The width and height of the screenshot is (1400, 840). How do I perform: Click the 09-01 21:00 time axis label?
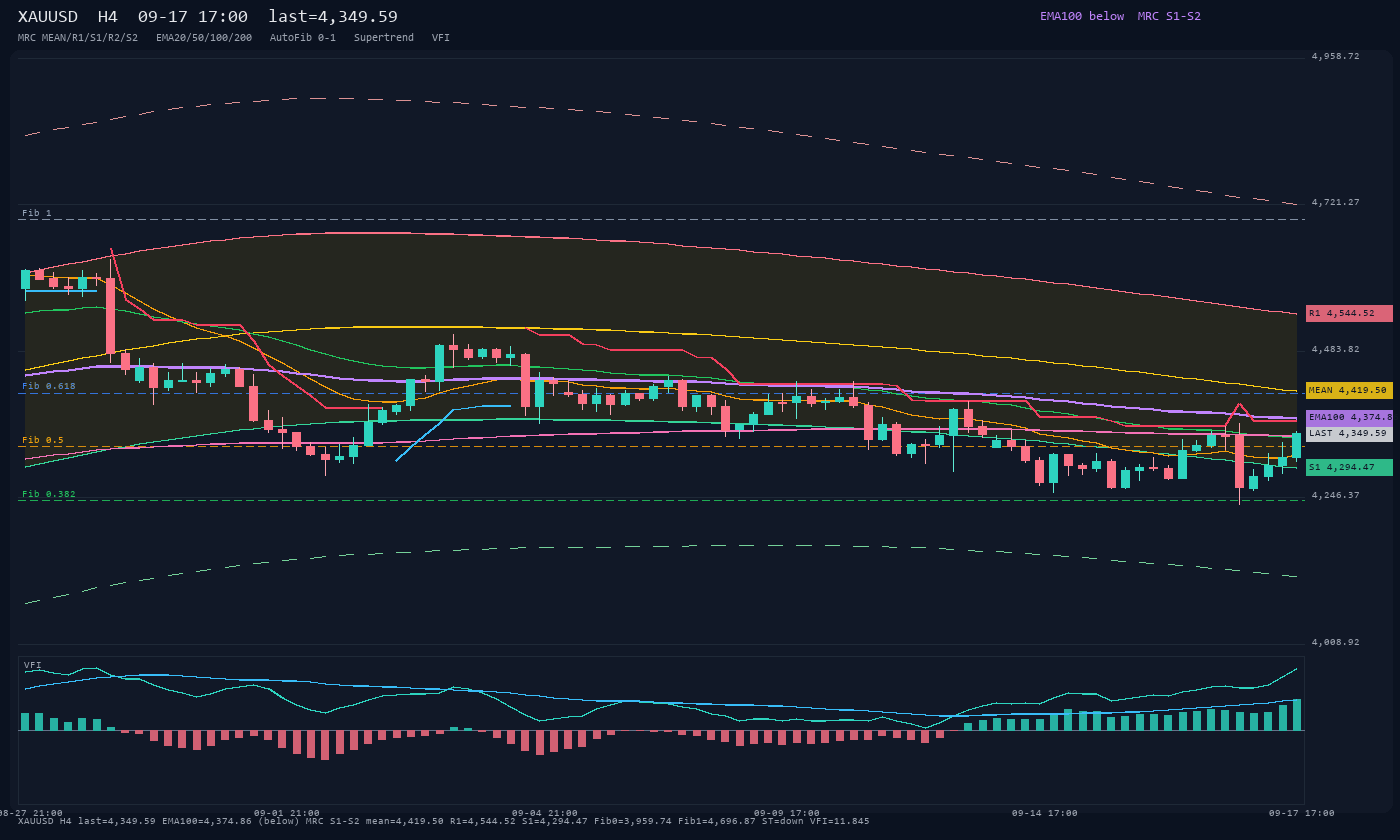[x=287, y=813]
